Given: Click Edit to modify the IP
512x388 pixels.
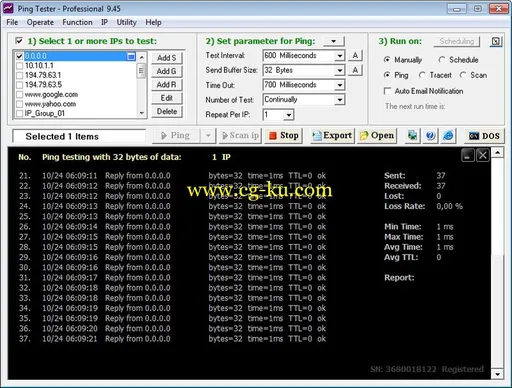Looking at the screenshot, I should [167, 98].
